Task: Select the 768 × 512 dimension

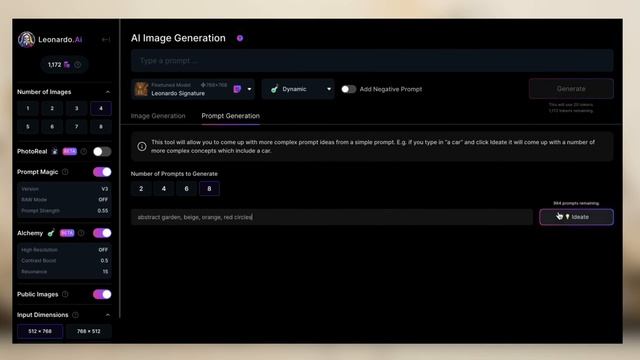Action: pos(89,331)
